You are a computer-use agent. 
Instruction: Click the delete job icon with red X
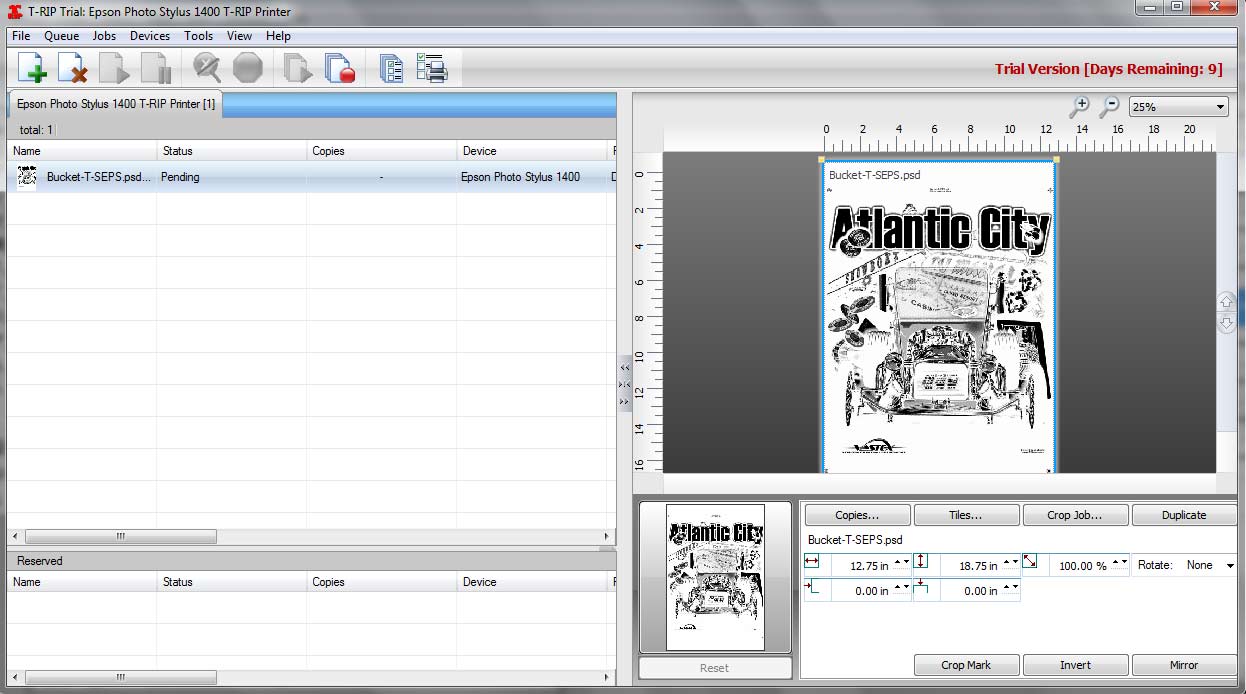point(72,68)
